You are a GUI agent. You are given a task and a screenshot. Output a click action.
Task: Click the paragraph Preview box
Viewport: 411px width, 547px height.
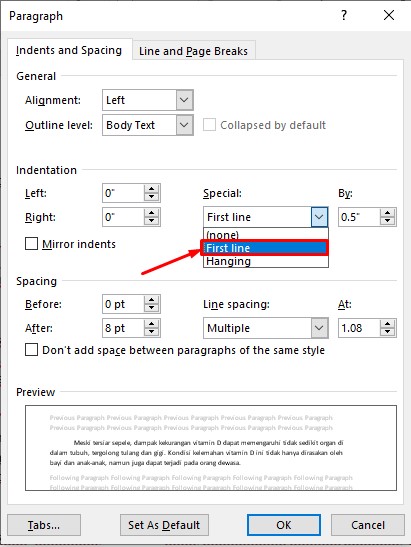[211, 448]
